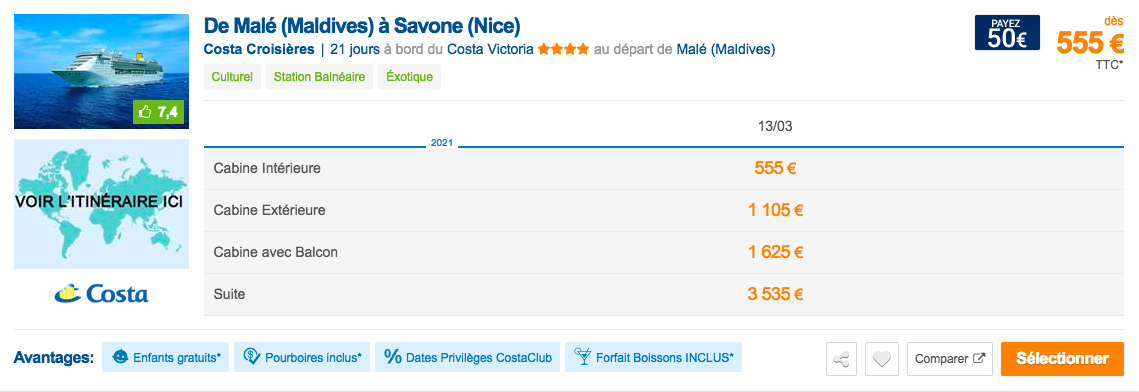Click the share icon button
The height and width of the screenshot is (392, 1139).
(x=841, y=359)
